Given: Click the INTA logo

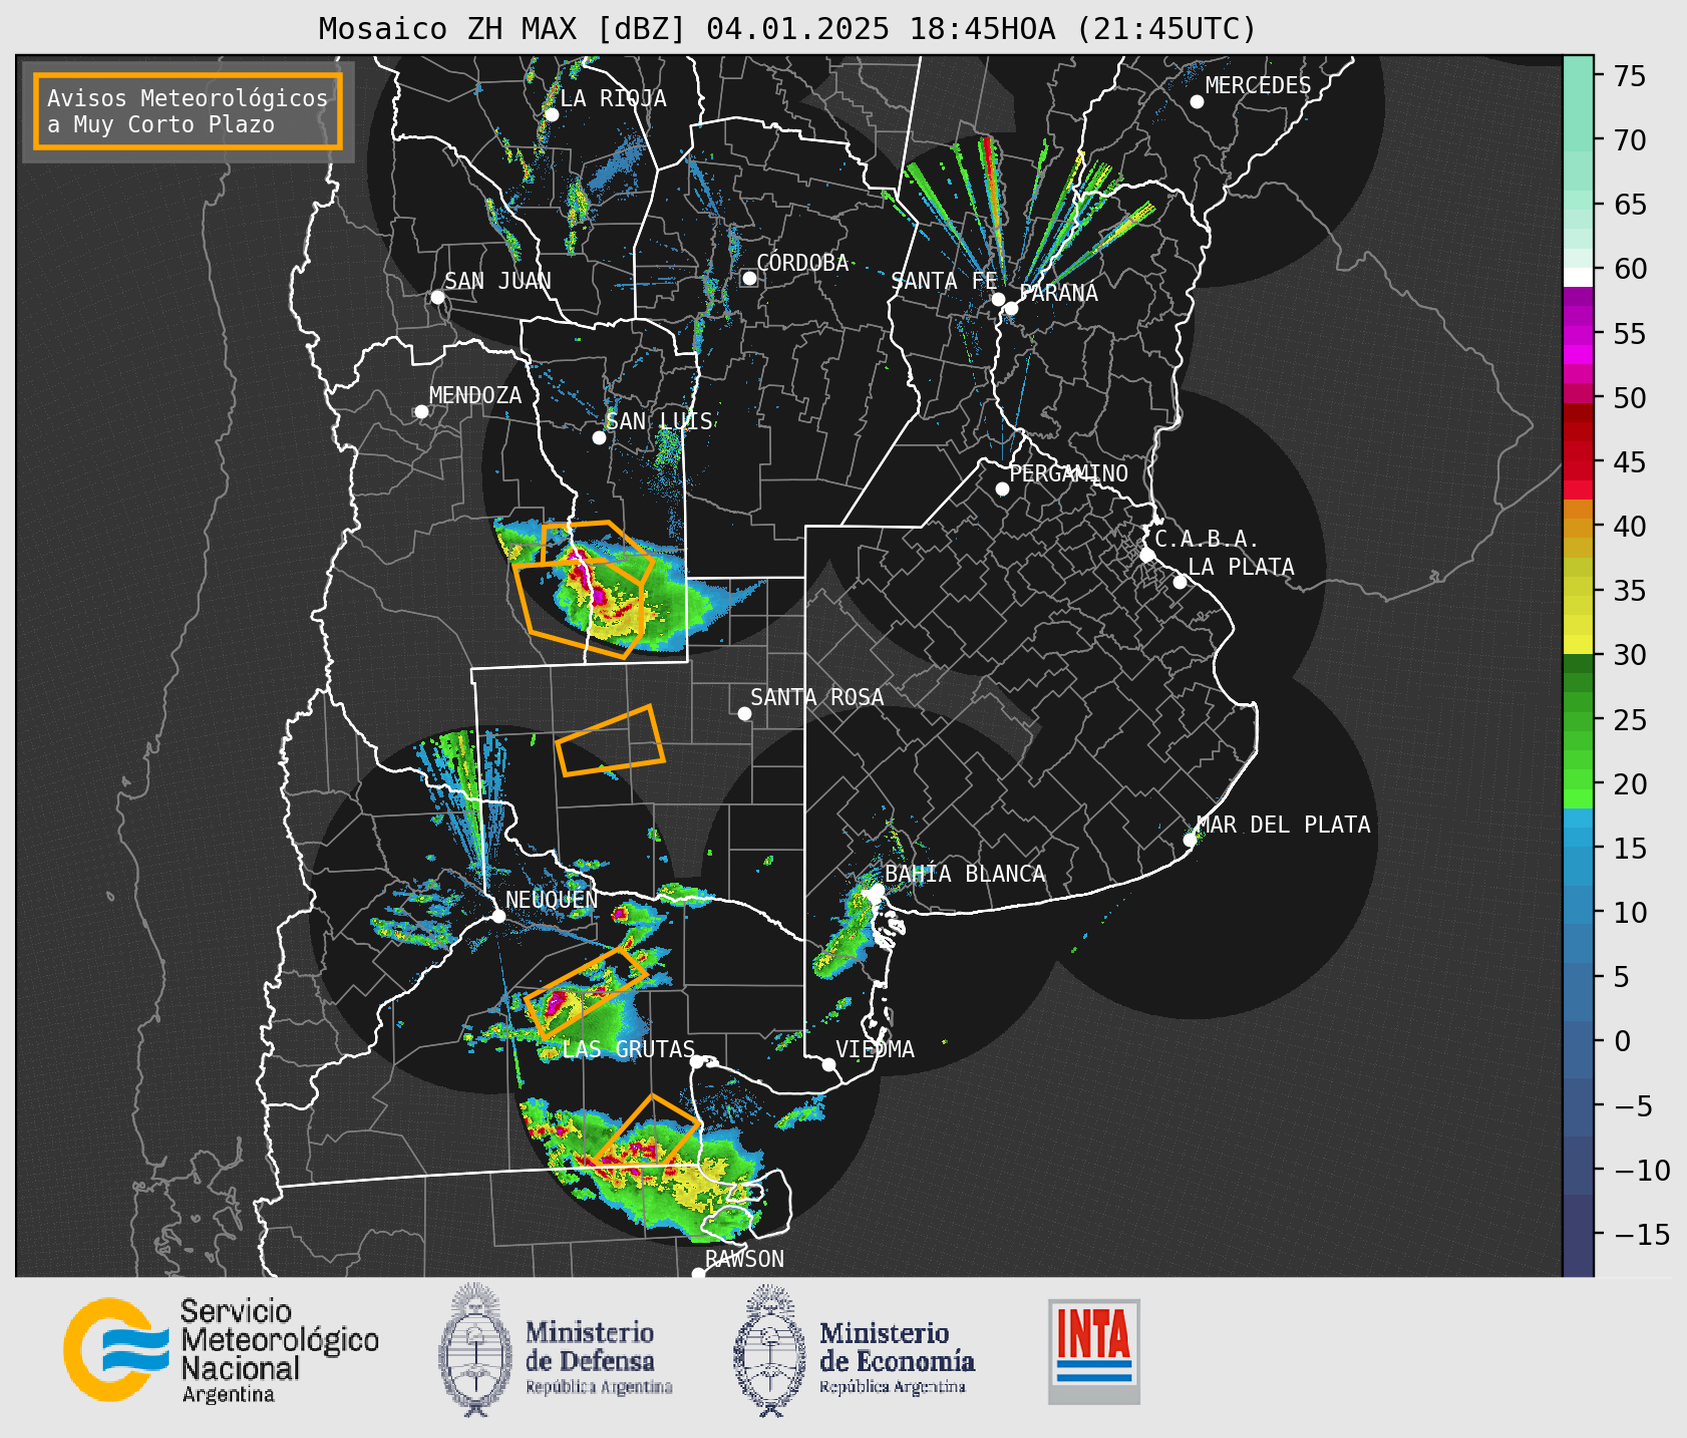Looking at the screenshot, I should 1094,1351.
